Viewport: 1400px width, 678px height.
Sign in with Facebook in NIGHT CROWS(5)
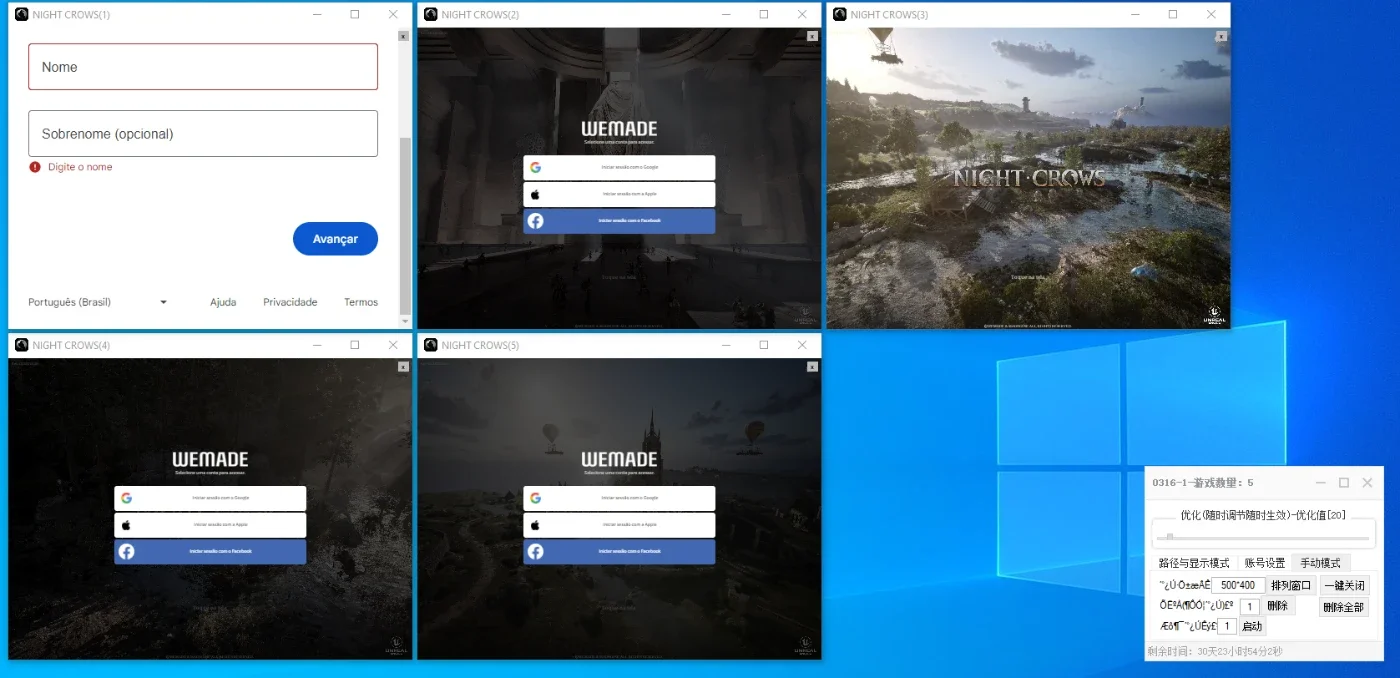point(619,552)
